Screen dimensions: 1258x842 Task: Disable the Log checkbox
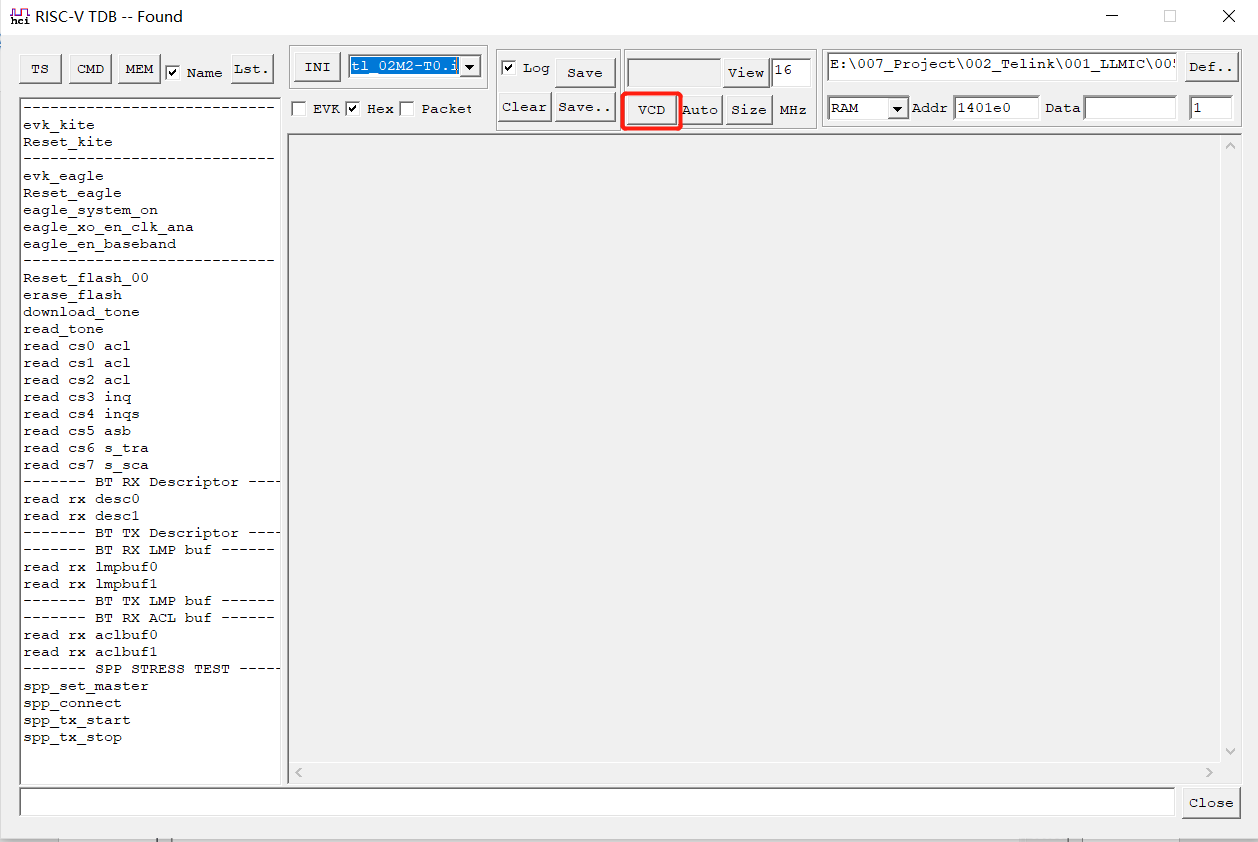[509, 68]
